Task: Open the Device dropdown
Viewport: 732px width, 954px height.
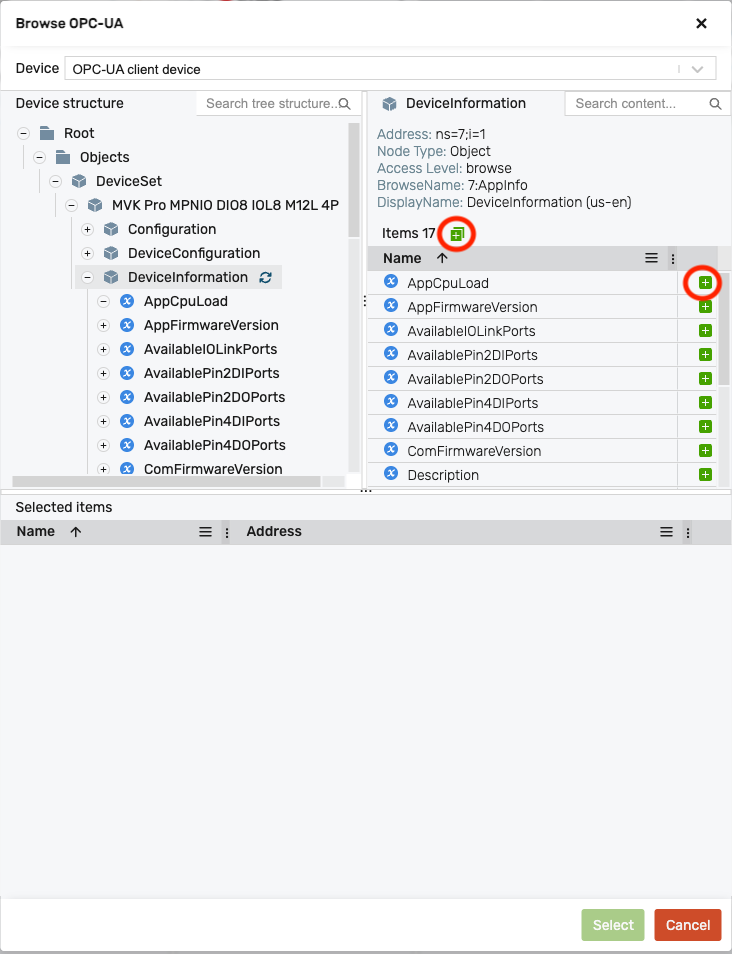Action: [390, 69]
